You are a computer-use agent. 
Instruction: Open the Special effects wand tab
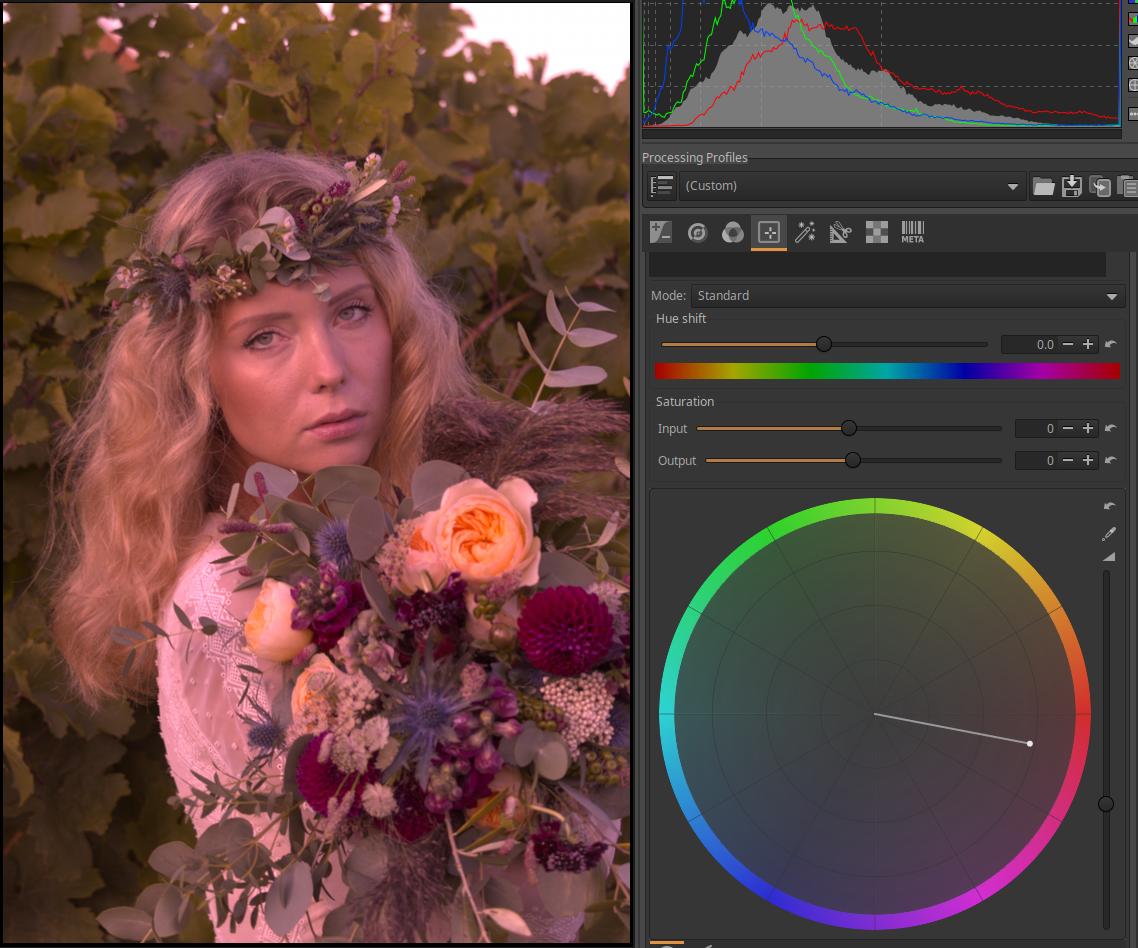tap(805, 233)
